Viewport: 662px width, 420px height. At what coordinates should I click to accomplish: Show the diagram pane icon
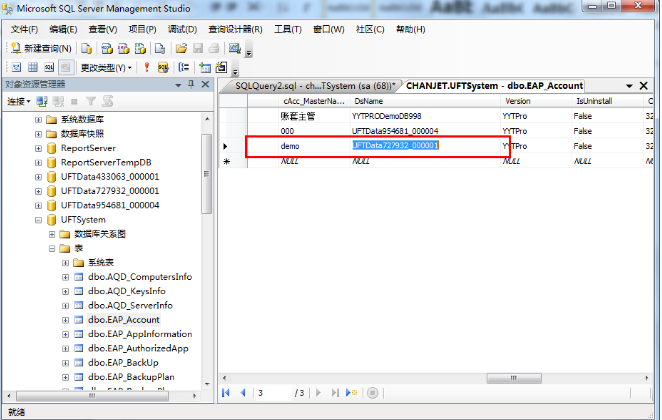[x=16, y=67]
